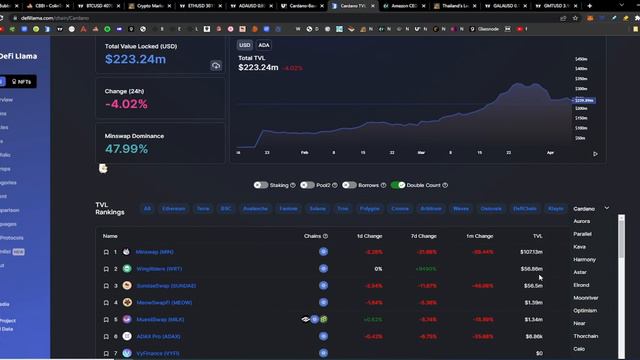Viewport: 640px width, 360px height.
Task: Click the browser address bar URL
Action: pyautogui.click(x=55, y=18)
